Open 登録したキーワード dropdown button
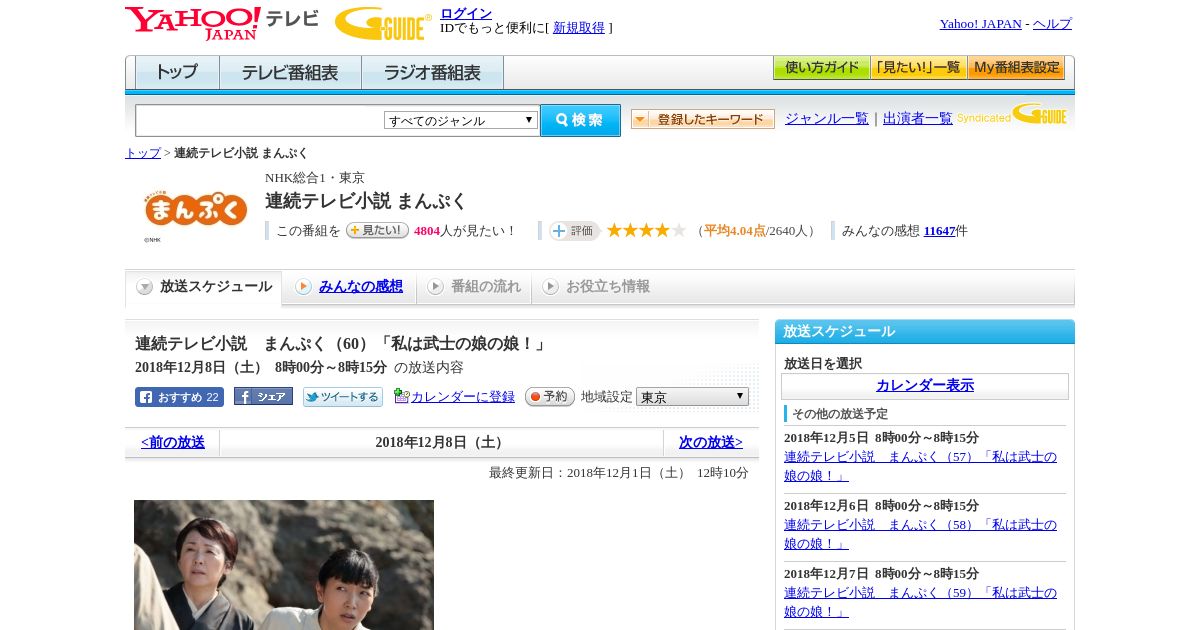The width and height of the screenshot is (1200, 630). 703,119
